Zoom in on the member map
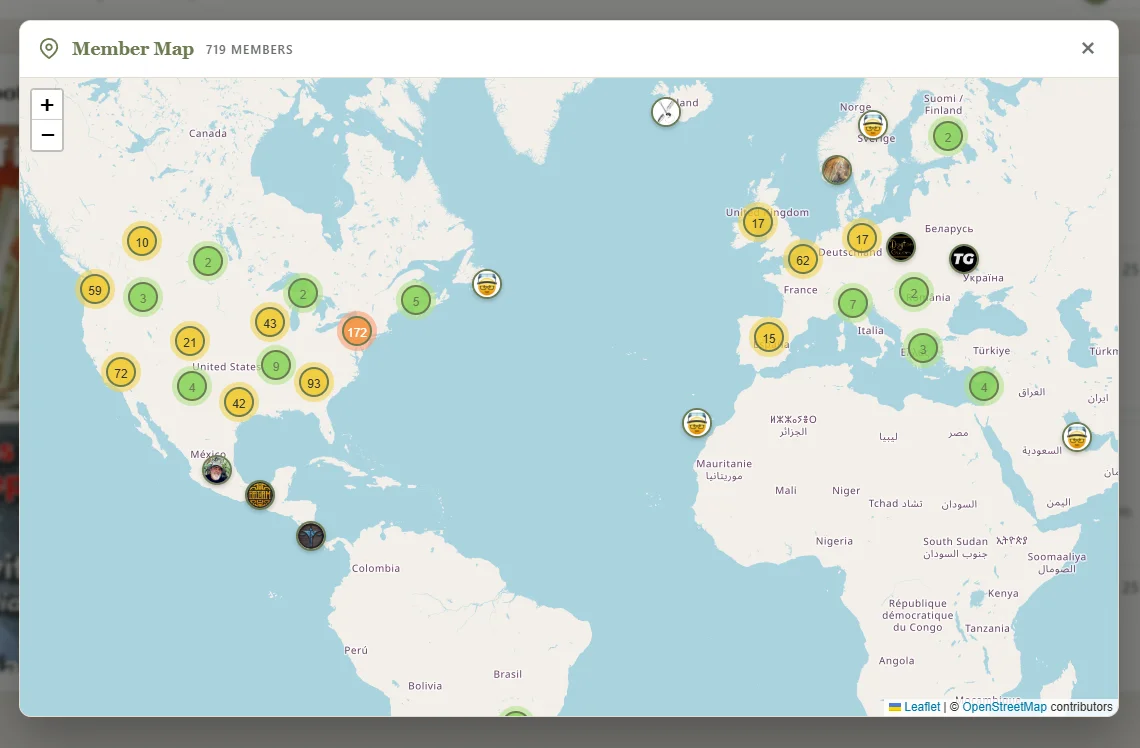The width and height of the screenshot is (1140, 748). (x=47, y=105)
